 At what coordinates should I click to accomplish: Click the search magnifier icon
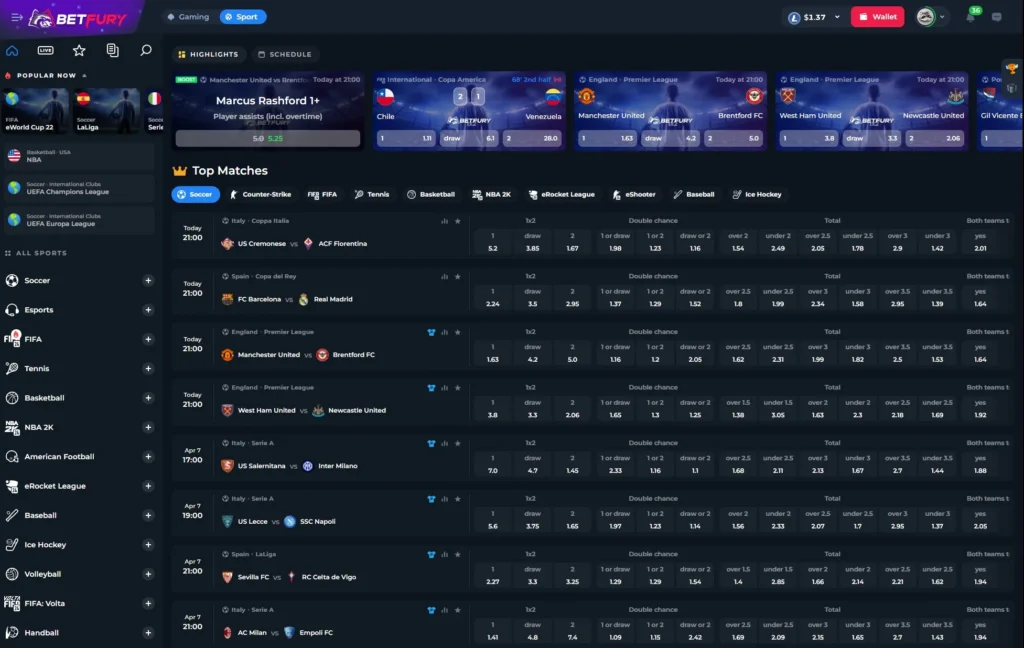tap(146, 50)
